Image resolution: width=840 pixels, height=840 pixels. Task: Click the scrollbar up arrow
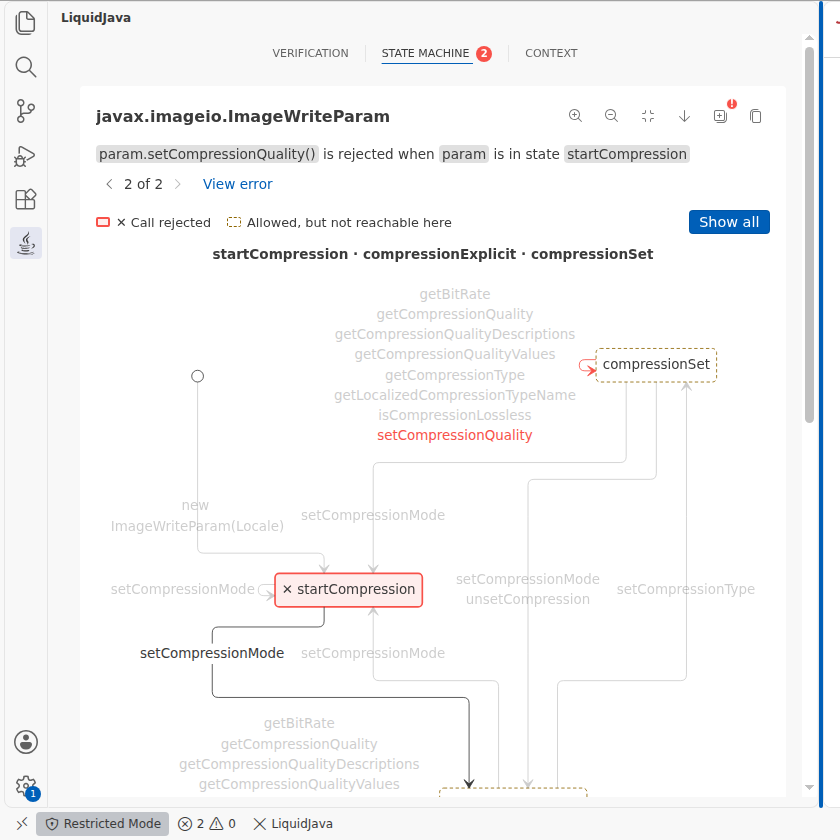pyautogui.click(x=809, y=38)
